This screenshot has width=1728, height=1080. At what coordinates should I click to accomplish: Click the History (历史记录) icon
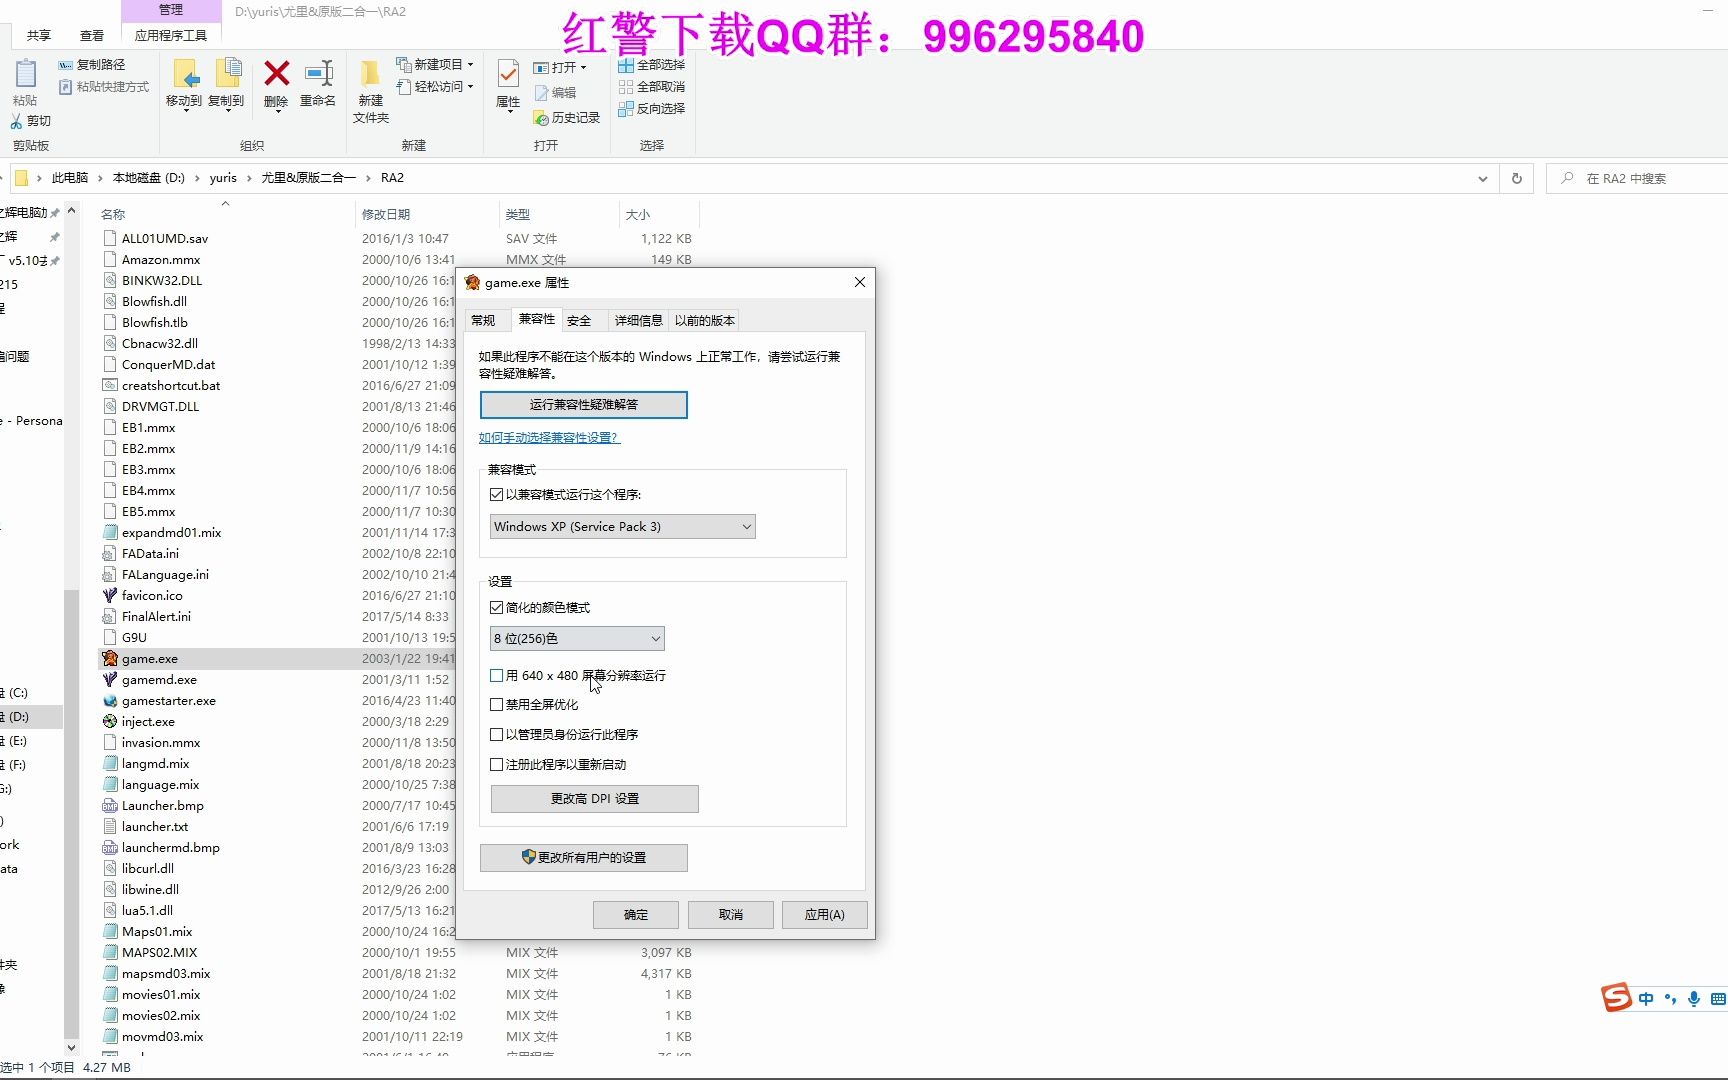tap(541, 118)
